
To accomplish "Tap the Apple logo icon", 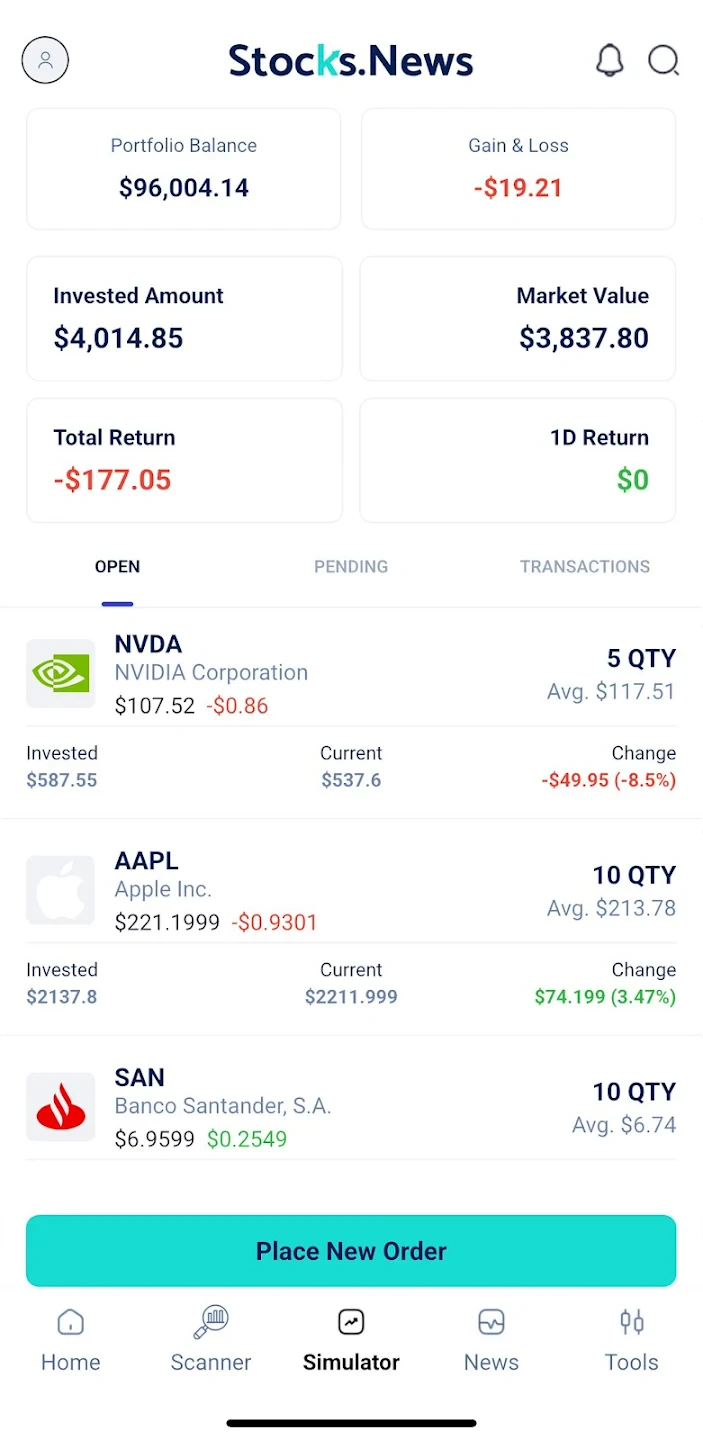I will (x=61, y=890).
